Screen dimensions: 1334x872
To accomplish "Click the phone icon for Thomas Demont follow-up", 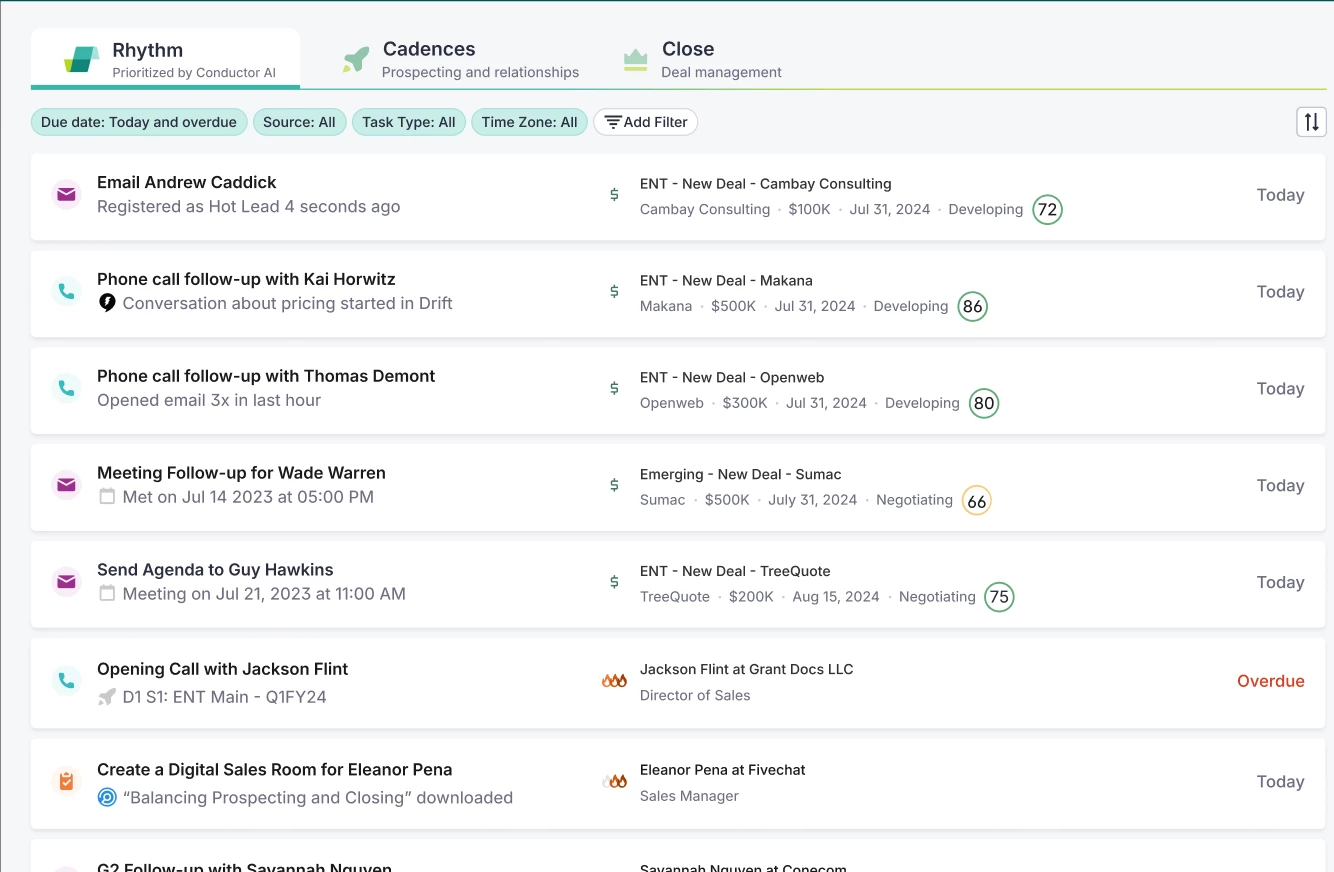I will (x=66, y=388).
